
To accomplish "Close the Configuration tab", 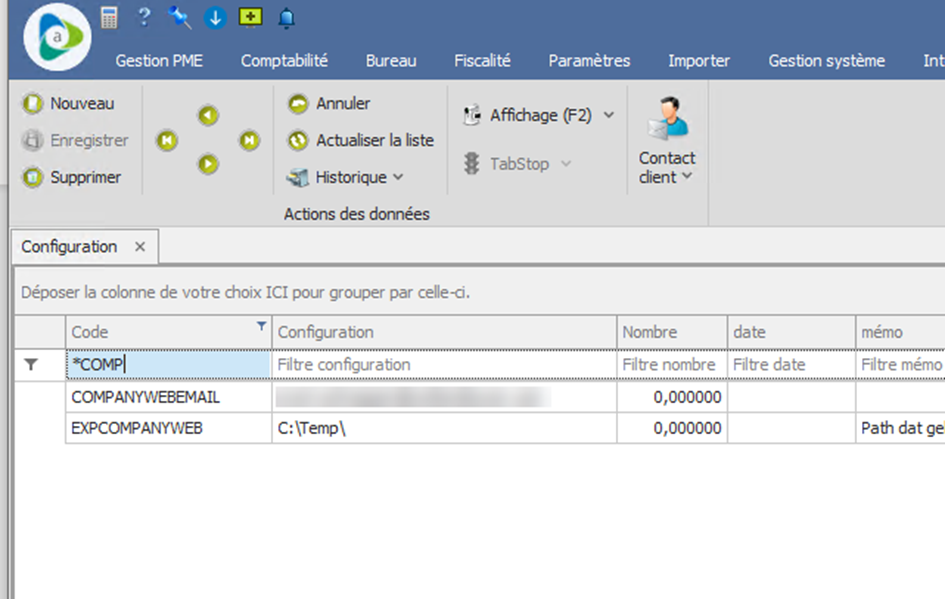I will (x=140, y=247).
